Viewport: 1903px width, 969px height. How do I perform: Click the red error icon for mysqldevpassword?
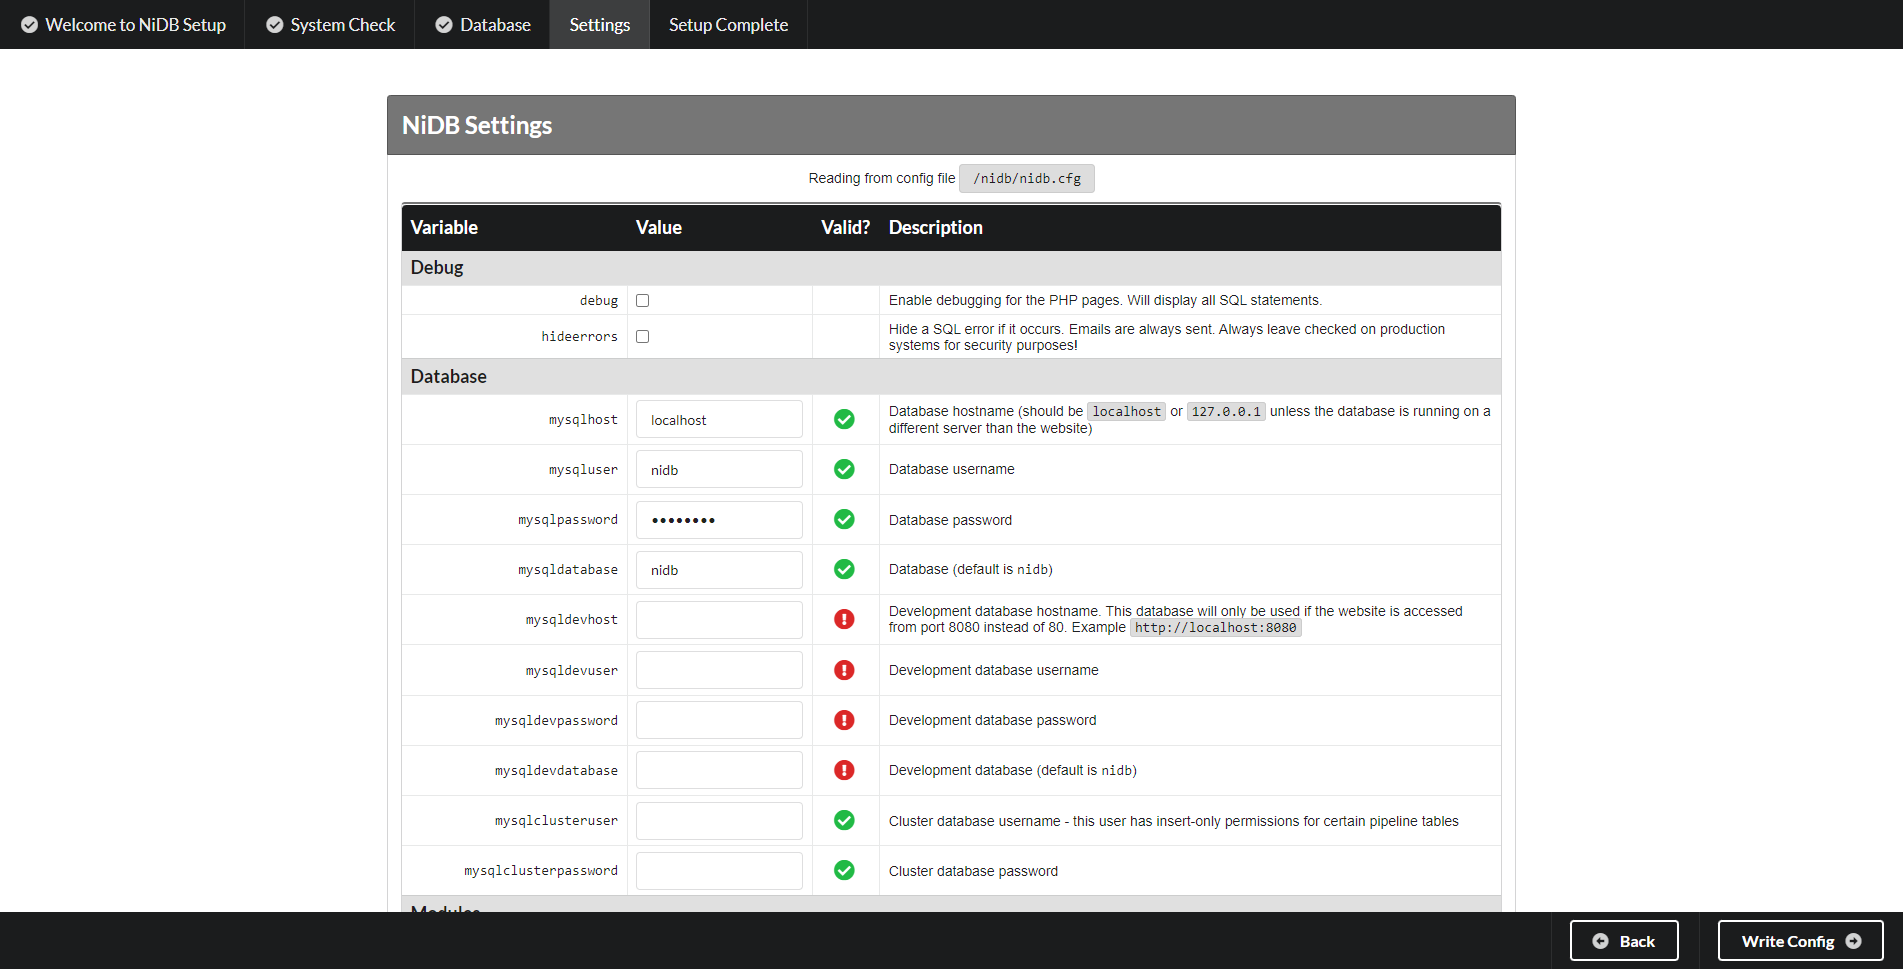click(844, 720)
